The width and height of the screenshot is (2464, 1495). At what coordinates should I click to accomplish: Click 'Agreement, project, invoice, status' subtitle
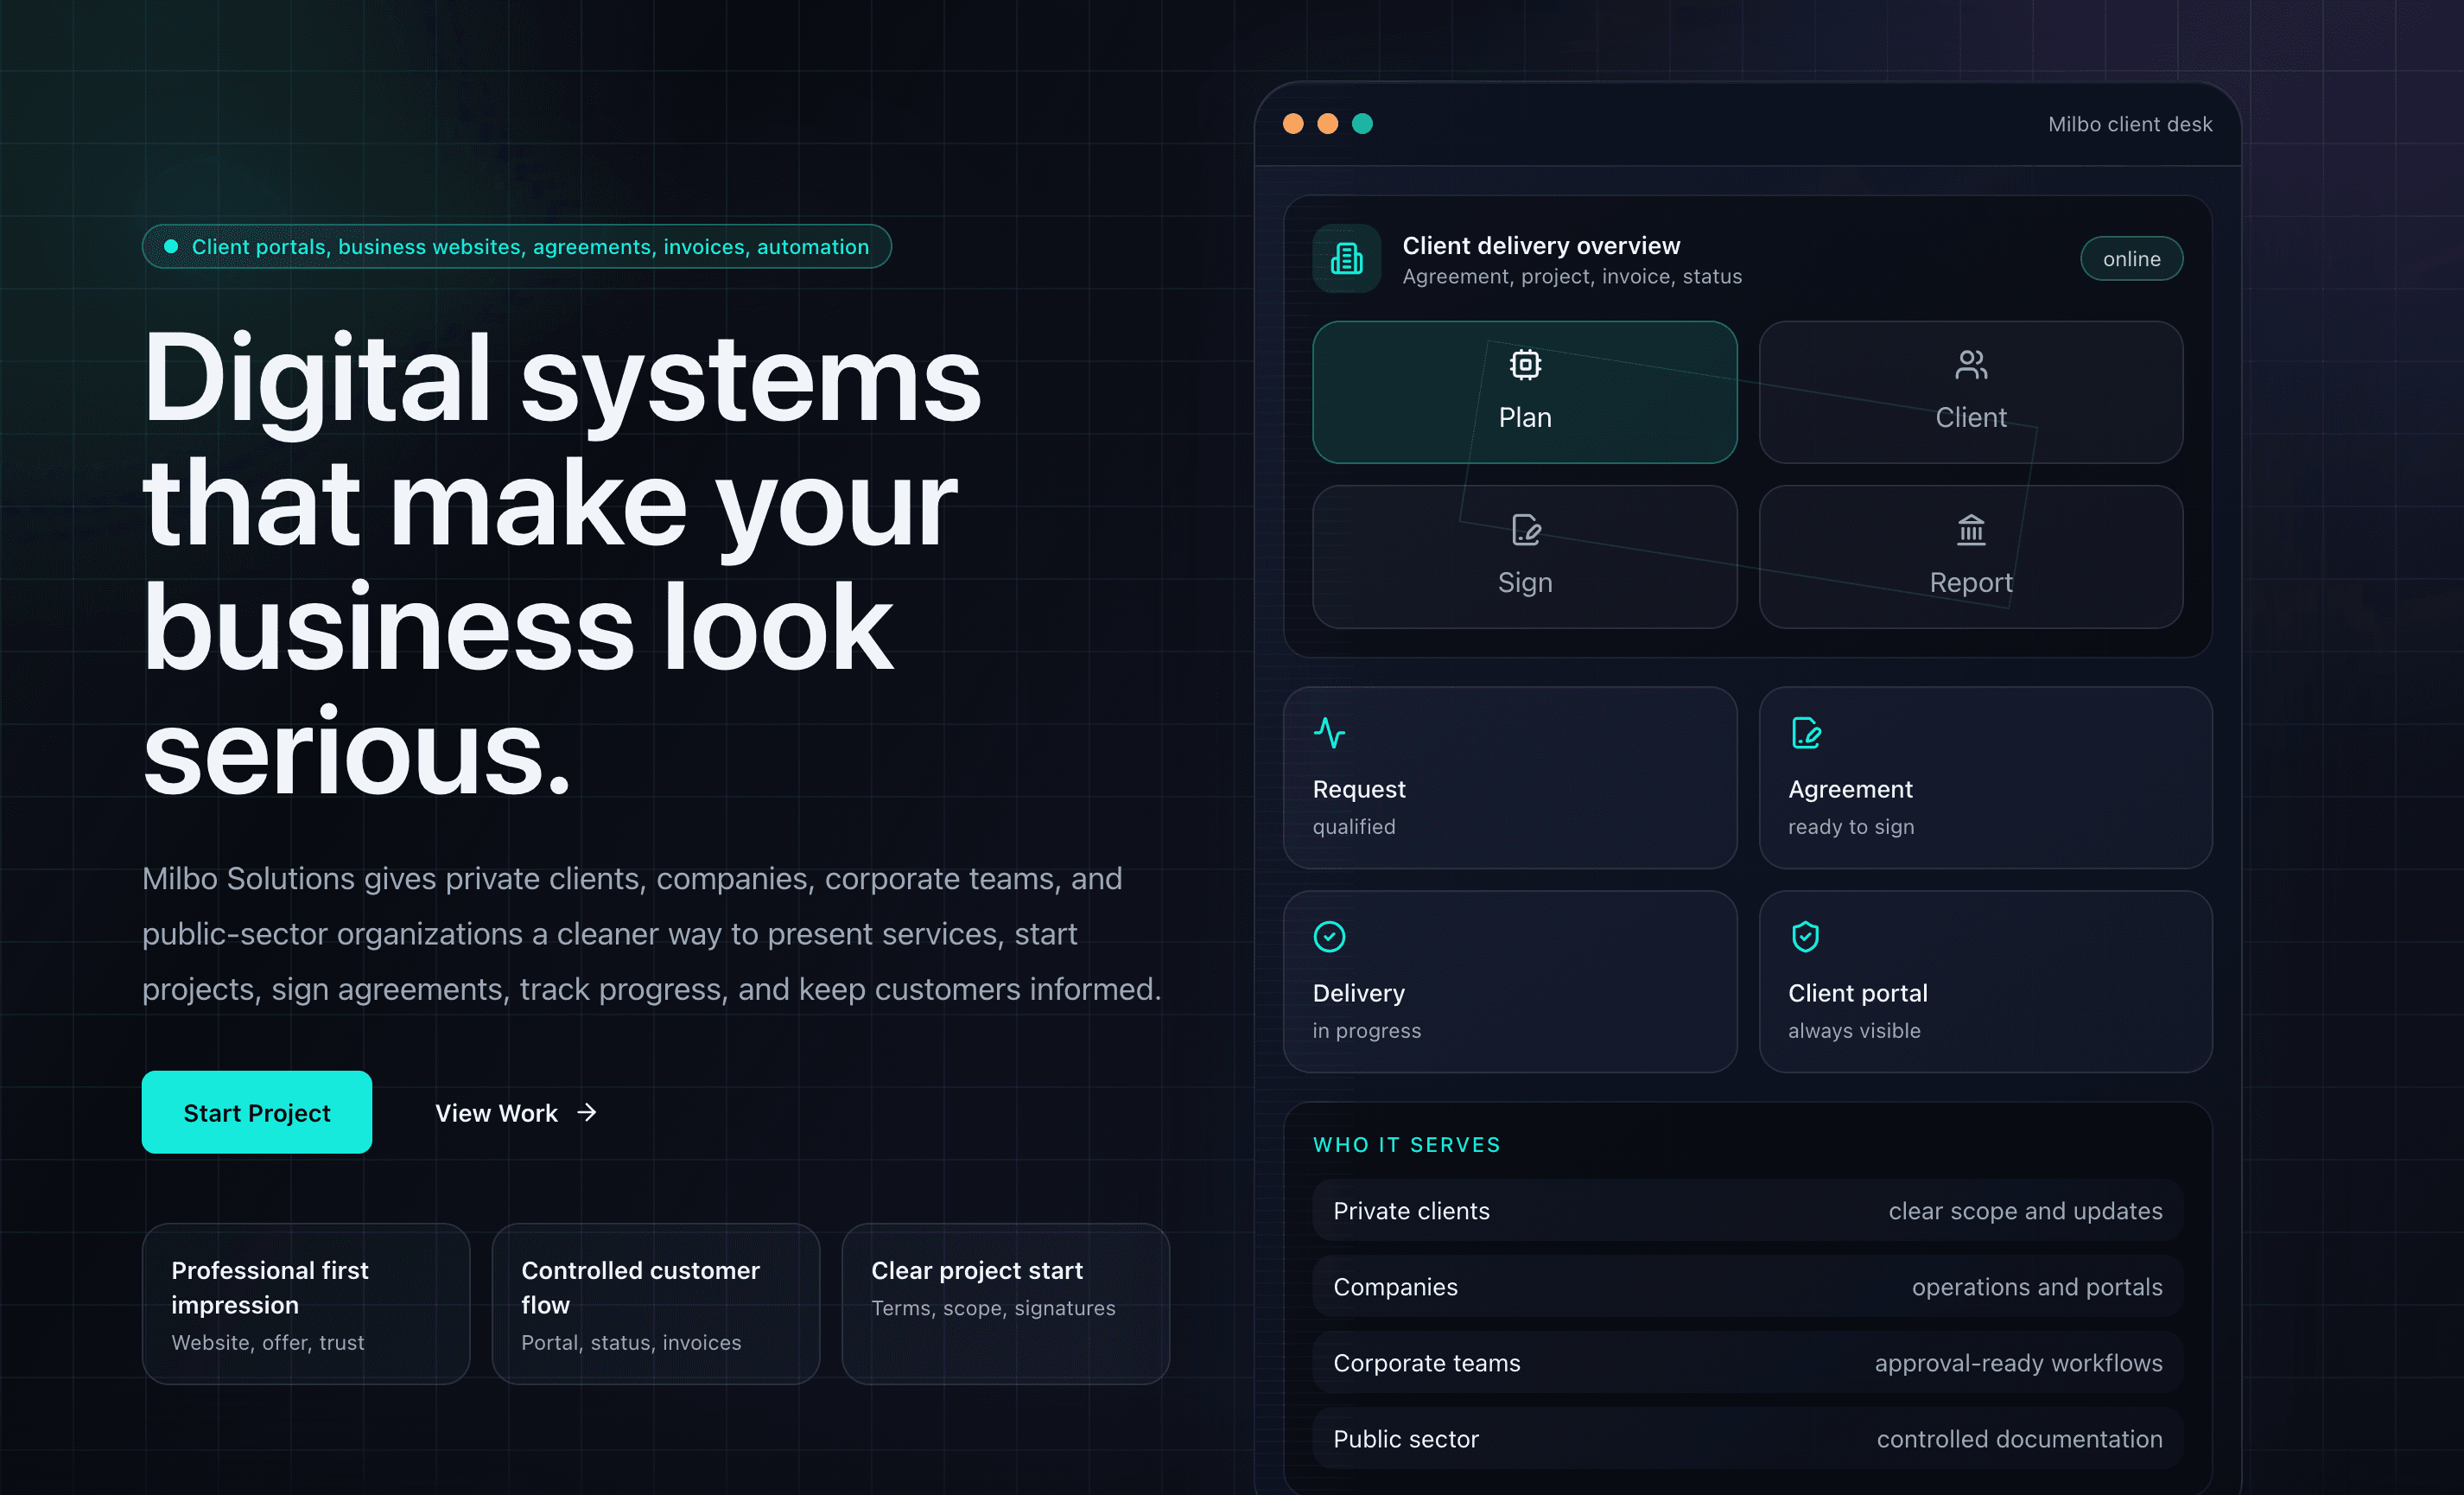point(1572,276)
